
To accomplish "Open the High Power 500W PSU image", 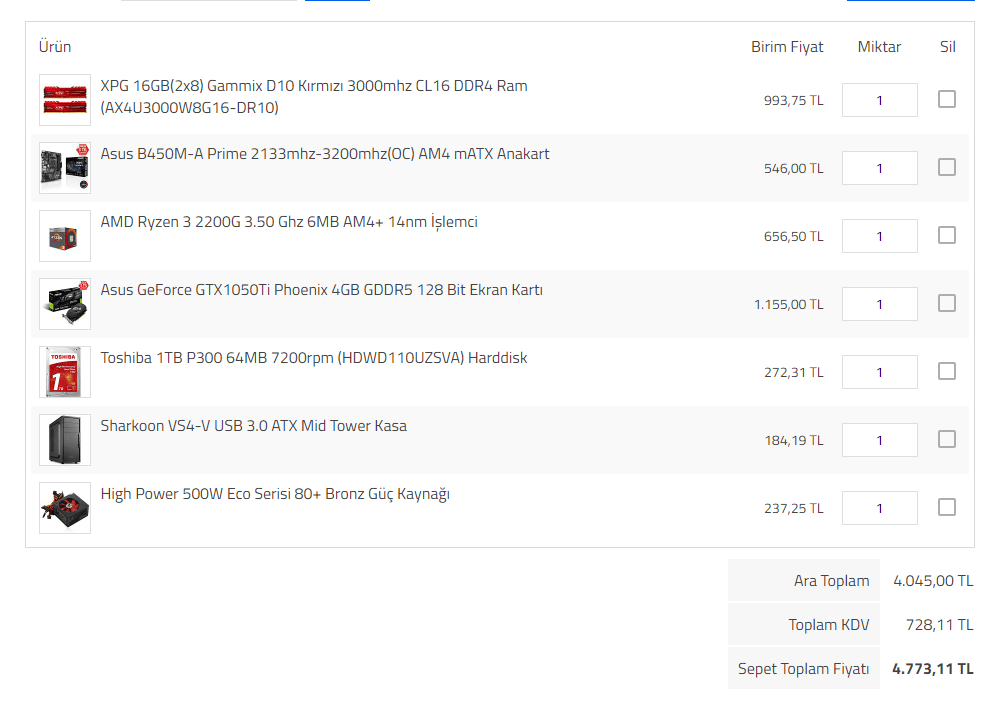I will coord(65,508).
